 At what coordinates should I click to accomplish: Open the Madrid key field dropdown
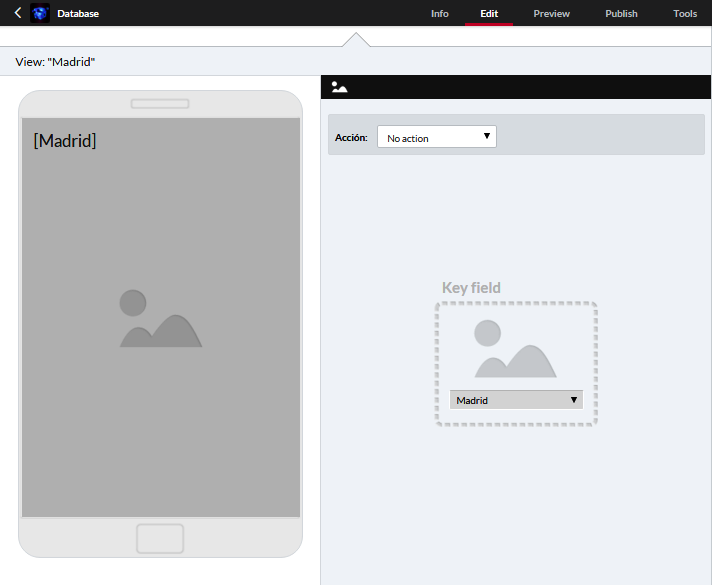tap(516, 400)
